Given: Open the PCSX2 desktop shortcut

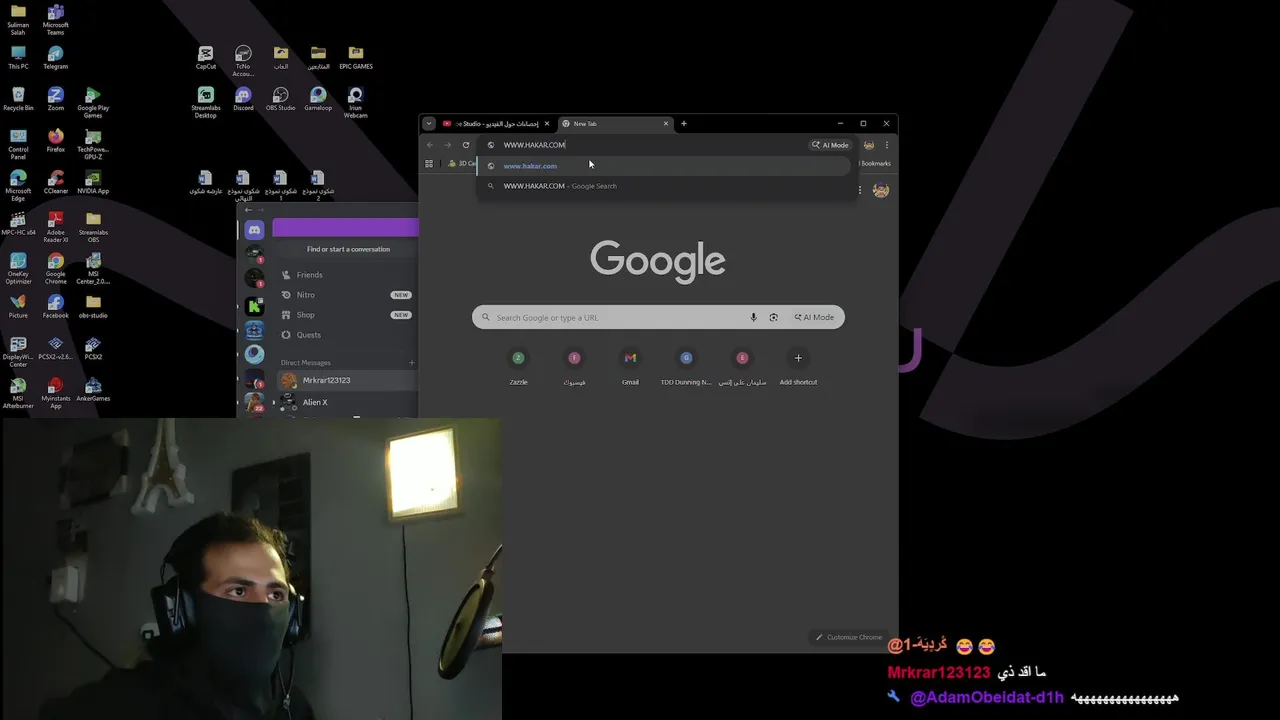Looking at the screenshot, I should (x=93, y=348).
